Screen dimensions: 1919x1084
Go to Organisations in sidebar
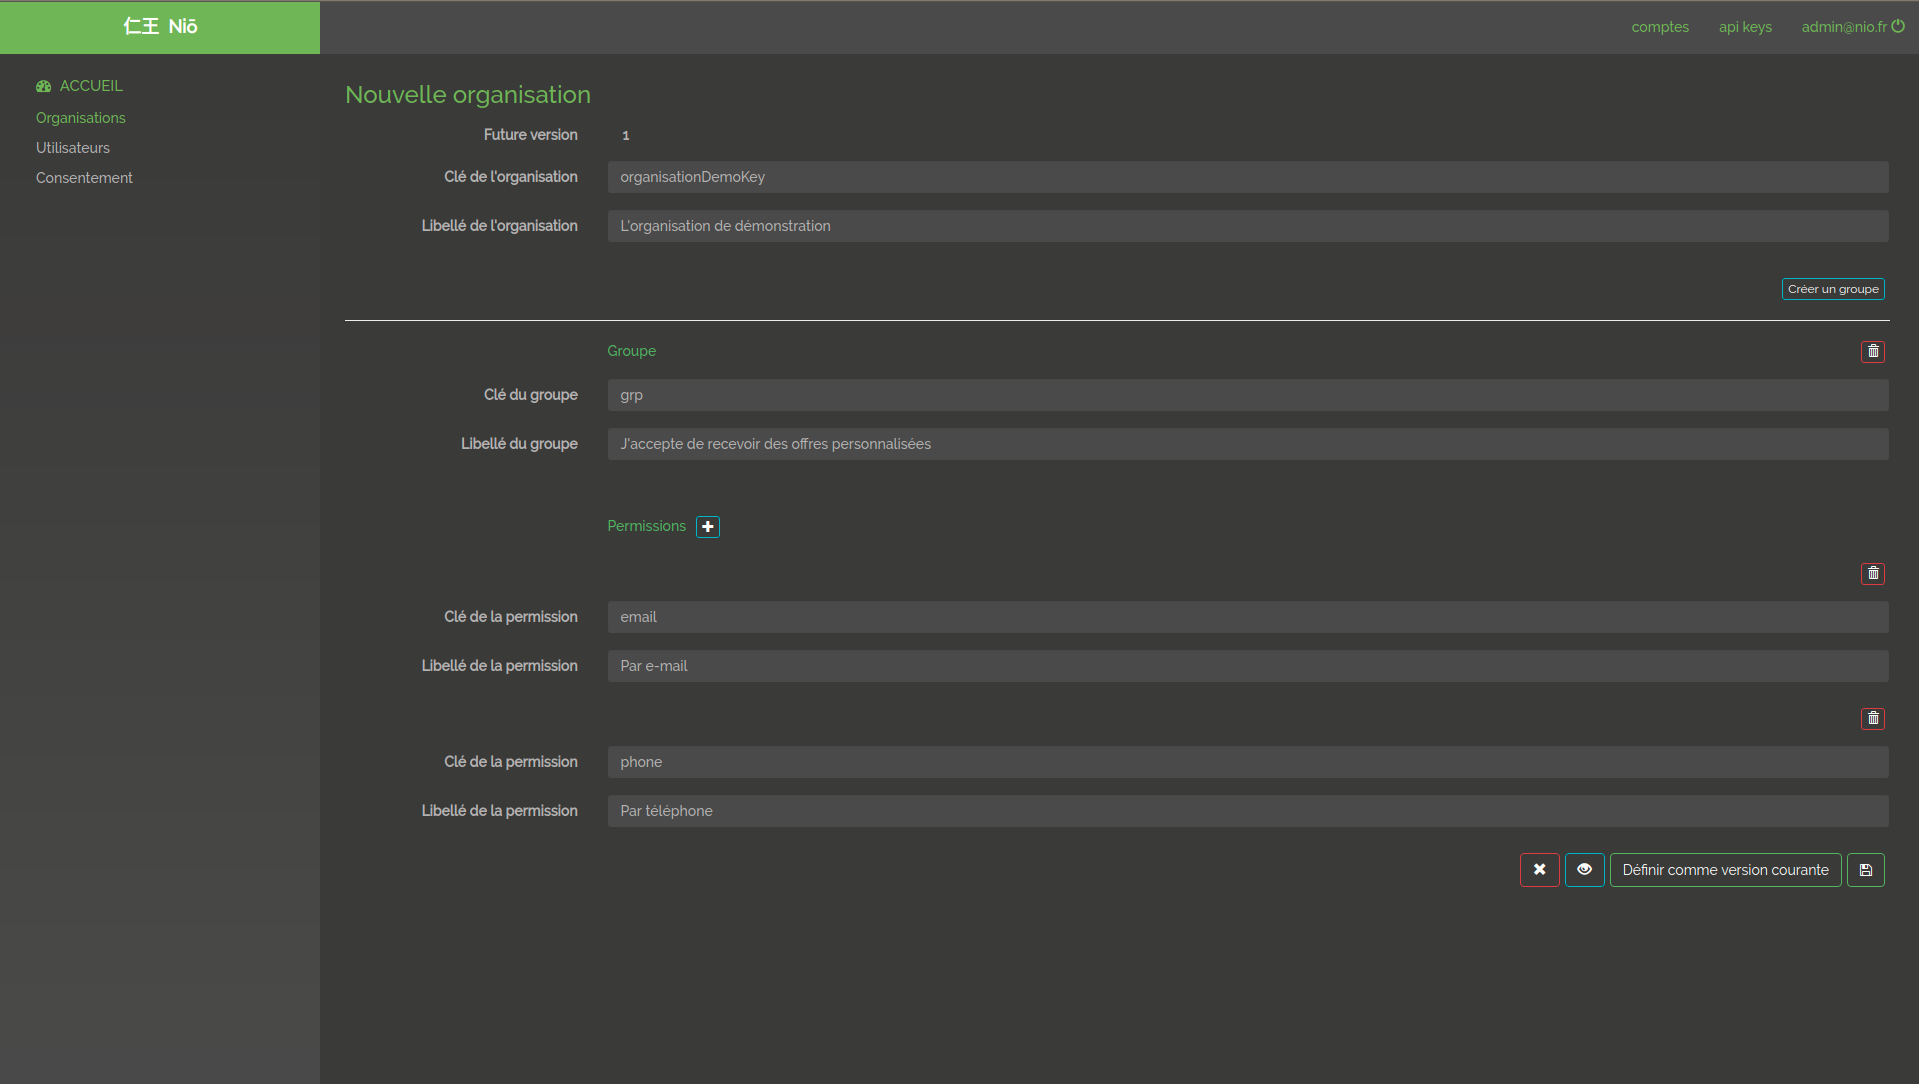point(81,118)
